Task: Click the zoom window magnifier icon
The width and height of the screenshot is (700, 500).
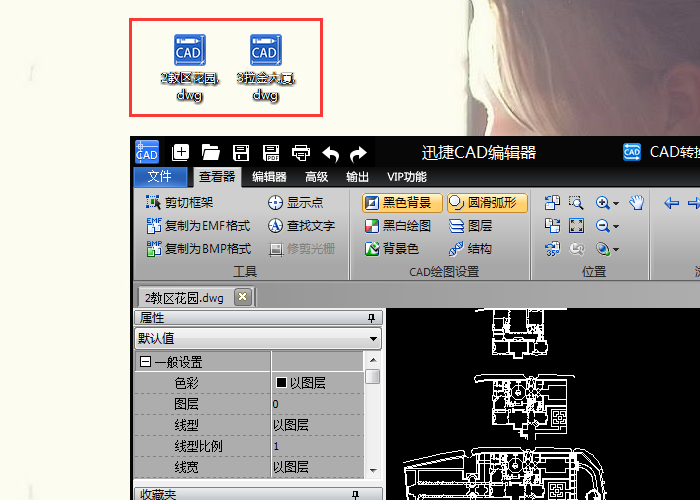Action: (x=576, y=203)
